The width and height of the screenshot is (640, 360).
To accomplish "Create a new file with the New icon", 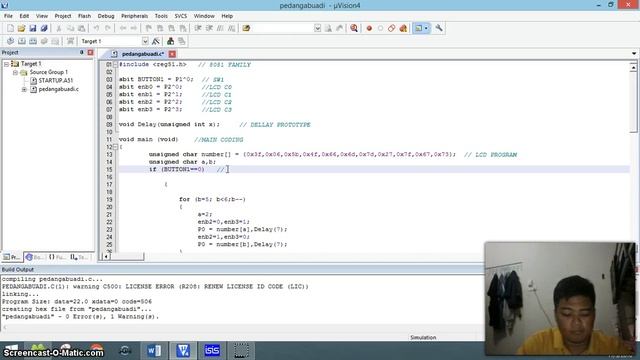I will tap(10, 28).
